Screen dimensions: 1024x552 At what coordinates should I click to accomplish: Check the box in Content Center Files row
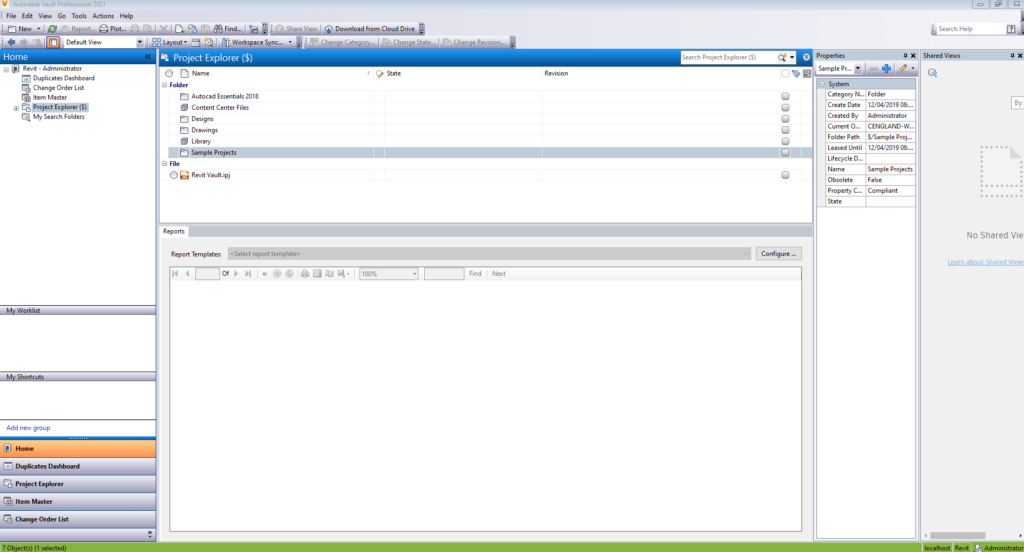785,108
